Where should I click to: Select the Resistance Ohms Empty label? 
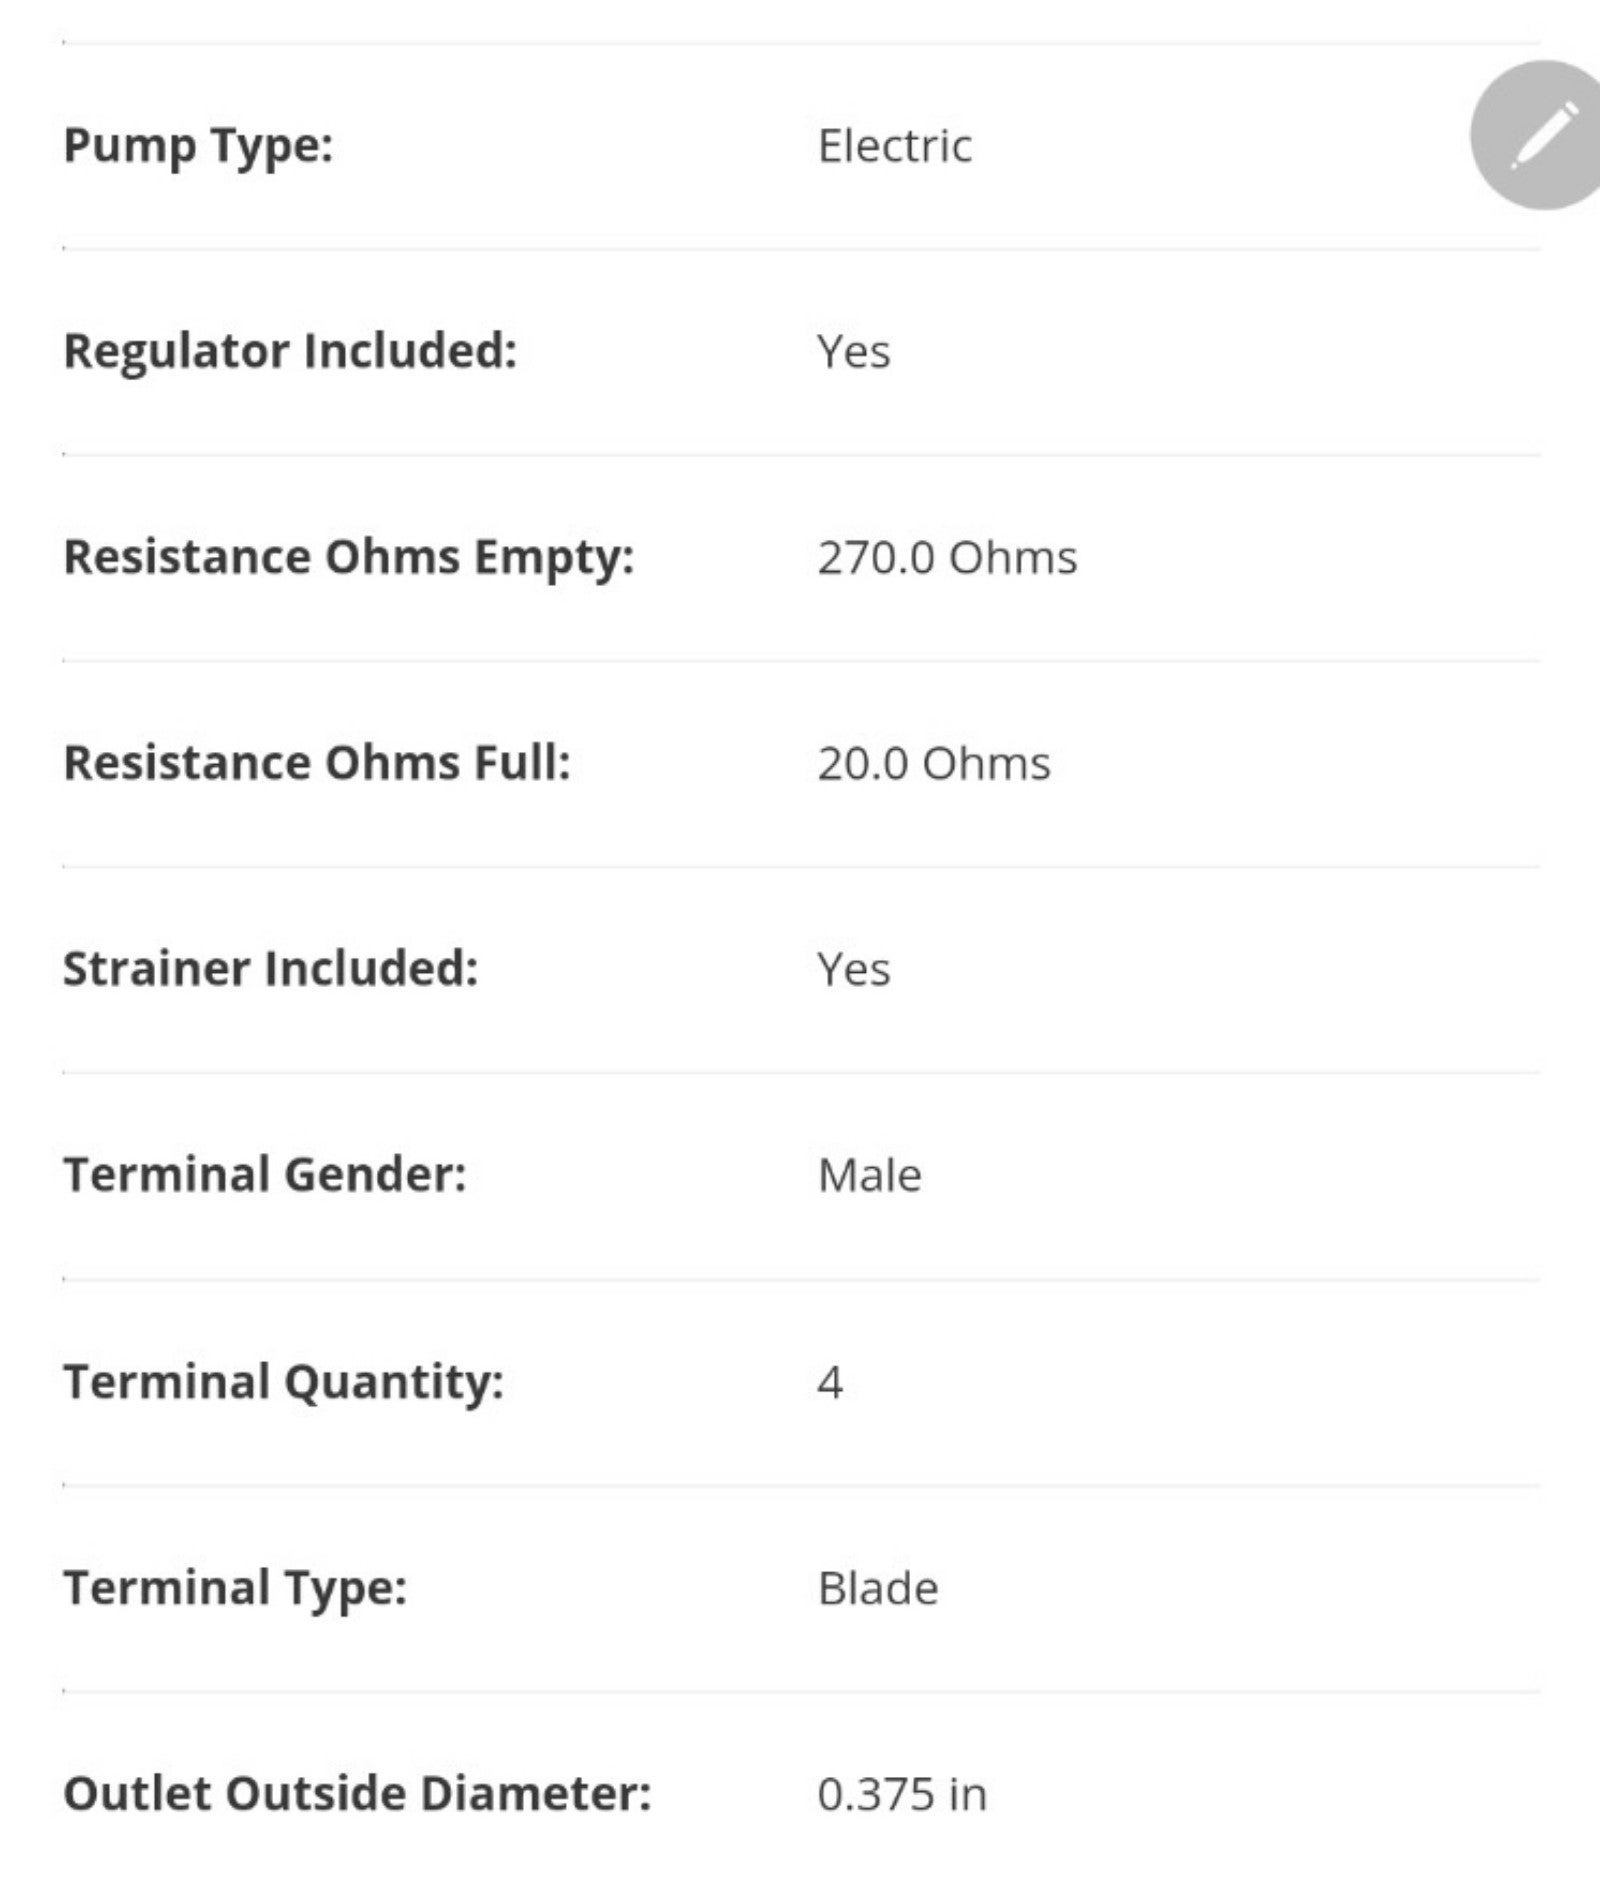(x=349, y=559)
